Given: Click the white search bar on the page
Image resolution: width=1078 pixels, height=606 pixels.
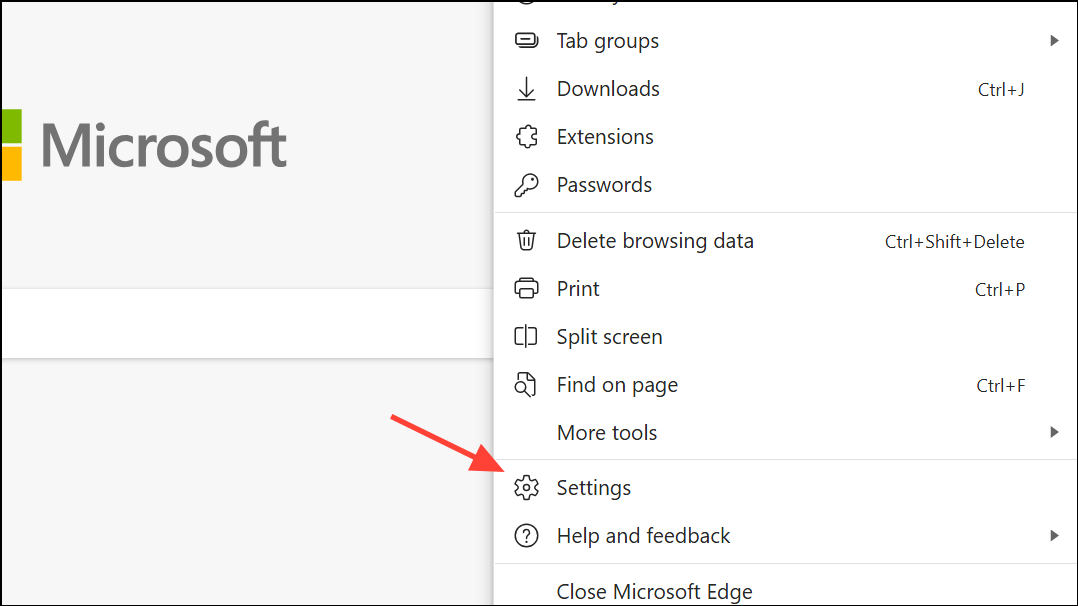Looking at the screenshot, I should (x=248, y=323).
